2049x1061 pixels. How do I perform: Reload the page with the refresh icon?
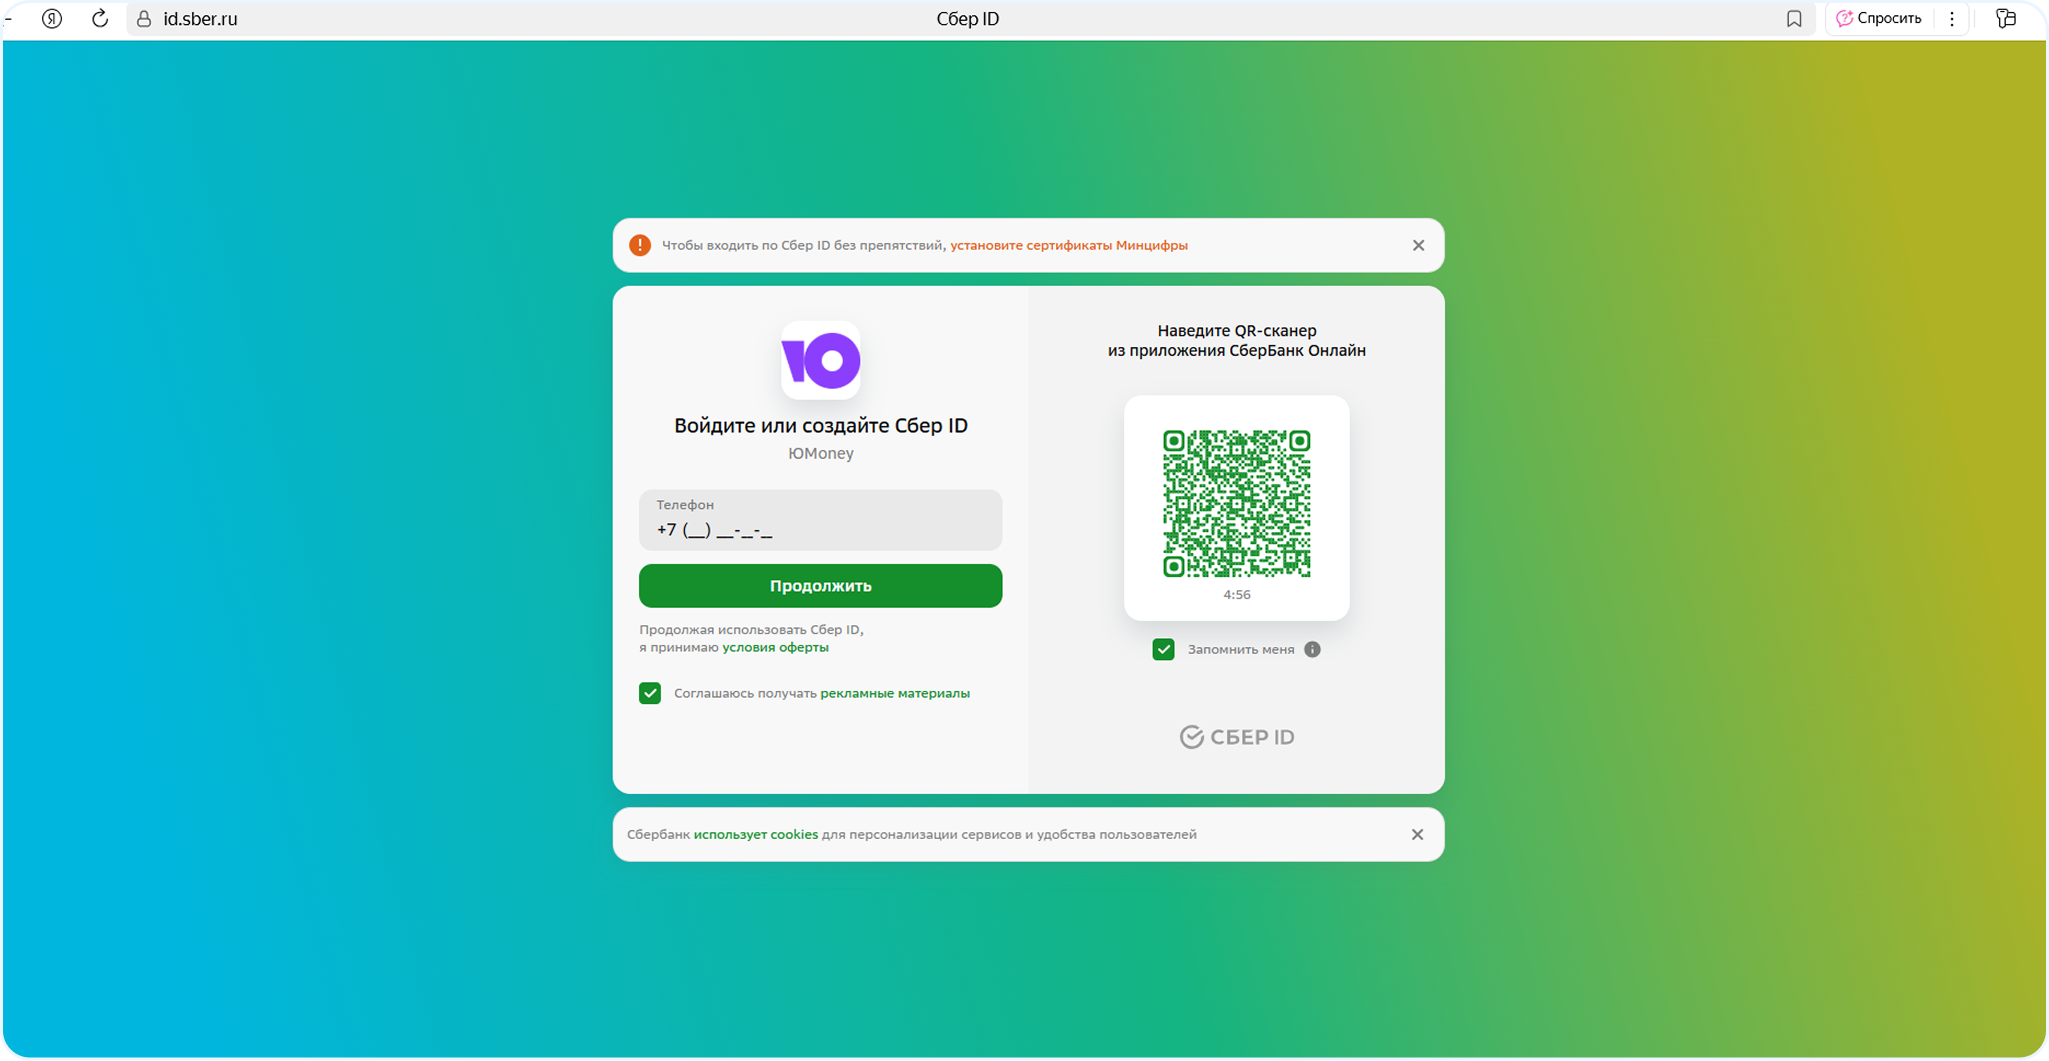point(100,19)
